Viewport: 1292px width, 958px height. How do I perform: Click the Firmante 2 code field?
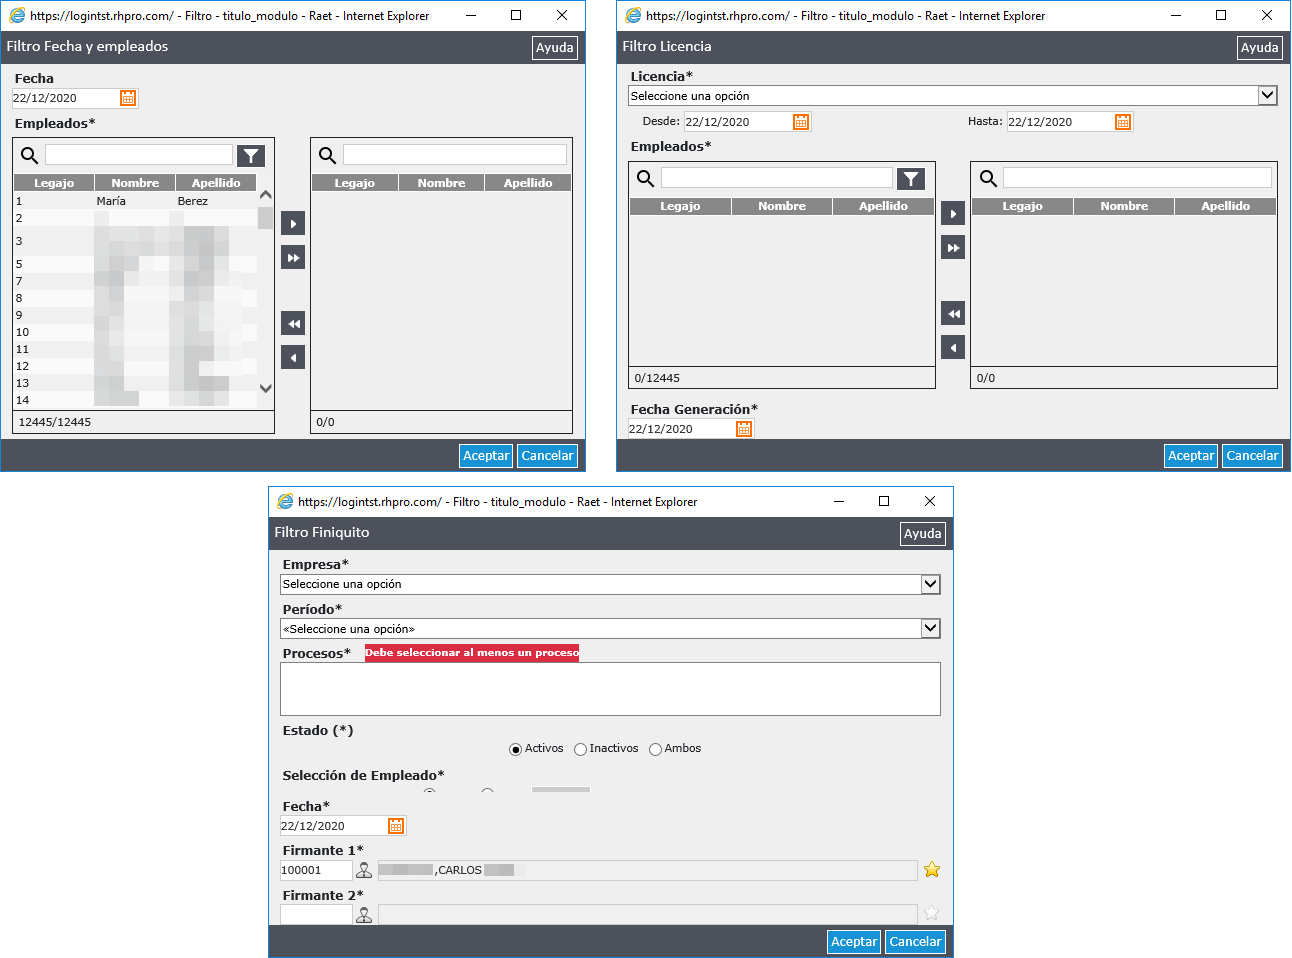316,914
